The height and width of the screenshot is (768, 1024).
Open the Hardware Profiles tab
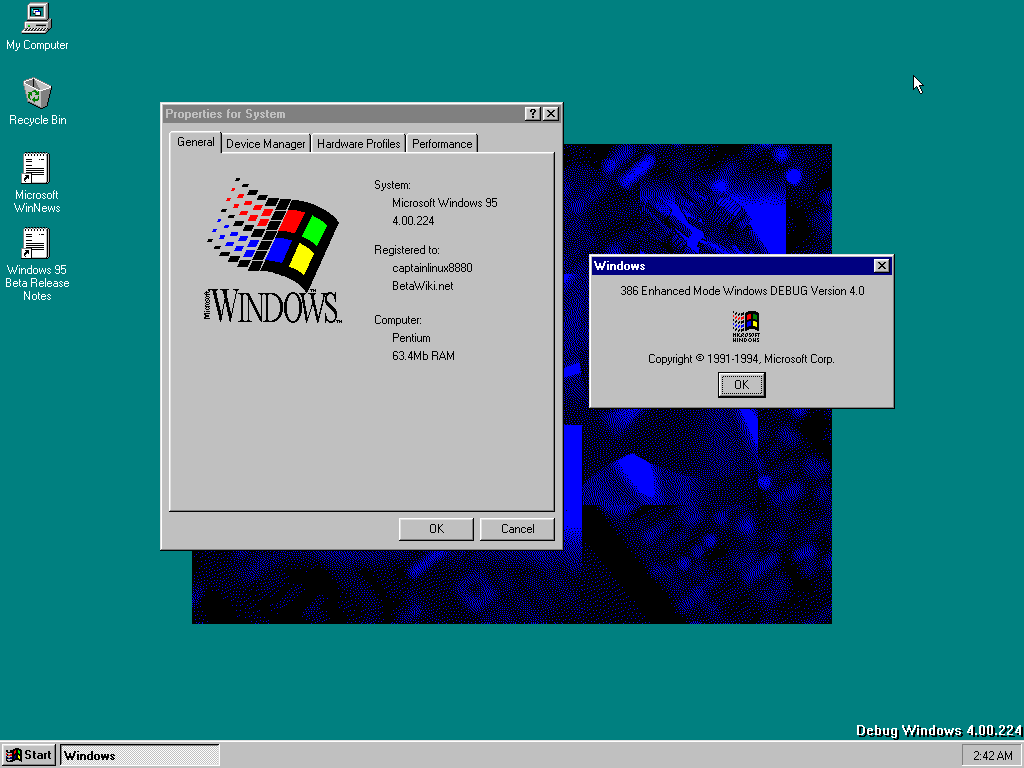coord(359,144)
